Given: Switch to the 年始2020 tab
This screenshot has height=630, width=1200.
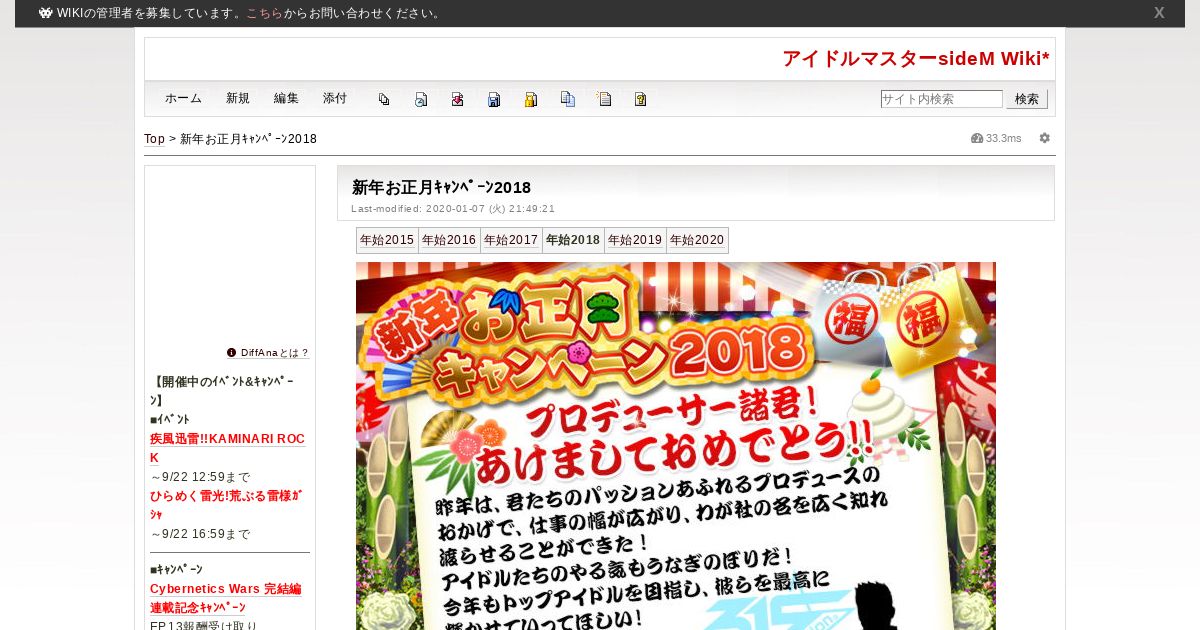Looking at the screenshot, I should 697,240.
